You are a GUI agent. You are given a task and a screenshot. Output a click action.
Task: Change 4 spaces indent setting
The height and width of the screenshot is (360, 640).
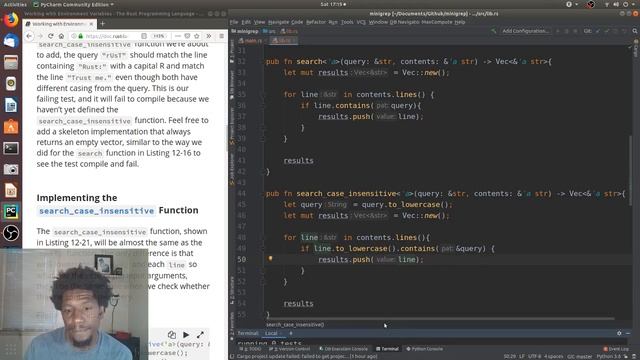pyautogui.click(x=553, y=356)
